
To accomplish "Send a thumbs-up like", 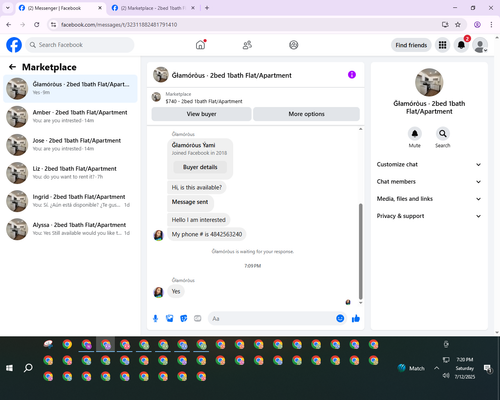I will (356, 319).
